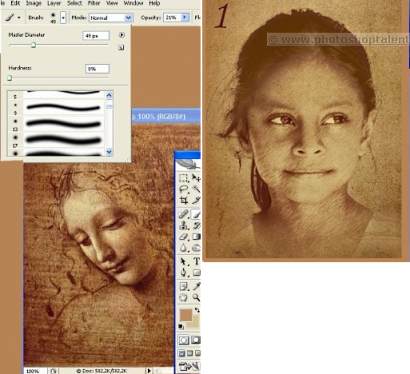Click the Master Diameter slider handle
The height and width of the screenshot is (374, 410).
[x=33, y=45]
